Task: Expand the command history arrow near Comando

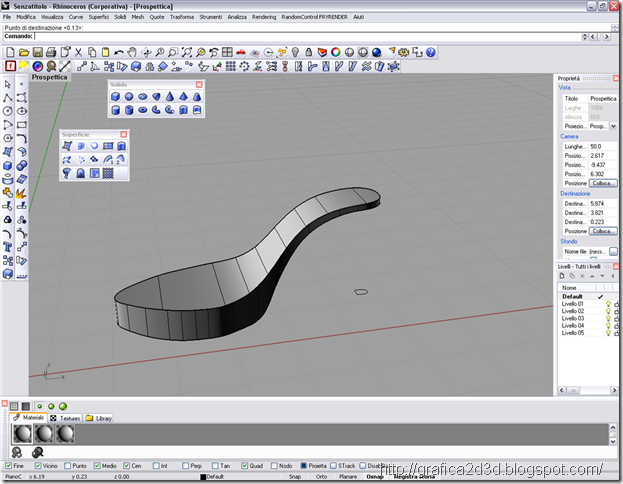Action: (x=584, y=37)
